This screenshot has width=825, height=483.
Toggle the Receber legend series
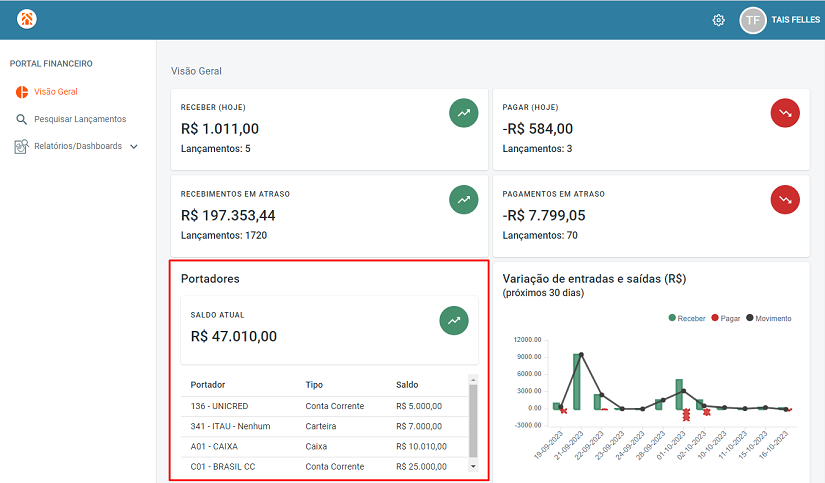coord(686,318)
